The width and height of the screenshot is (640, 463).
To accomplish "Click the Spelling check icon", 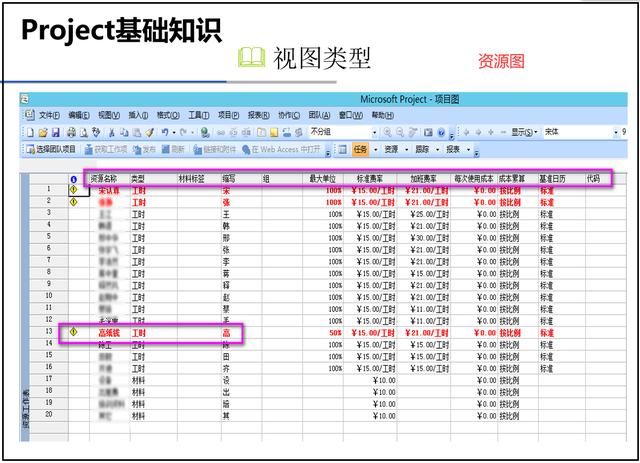I will point(96,132).
